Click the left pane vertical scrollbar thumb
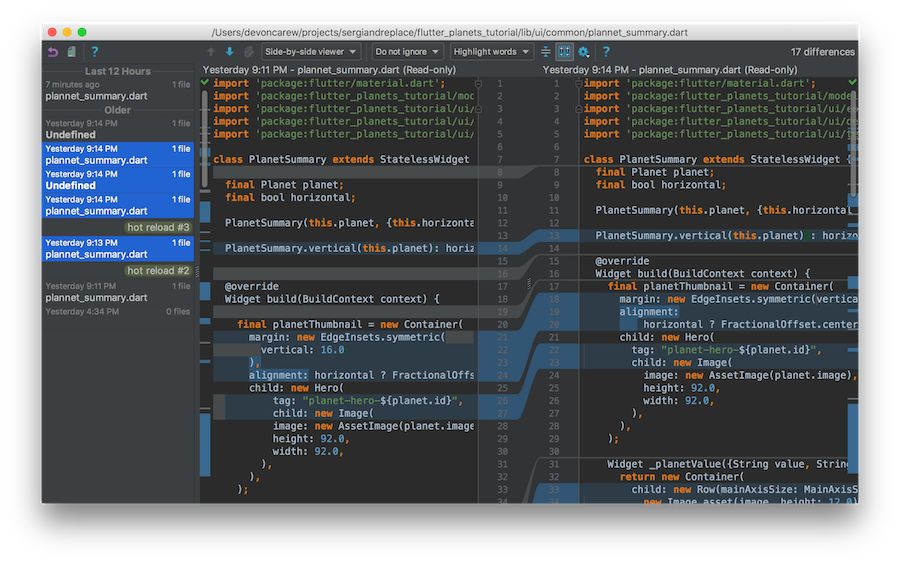 (204, 139)
